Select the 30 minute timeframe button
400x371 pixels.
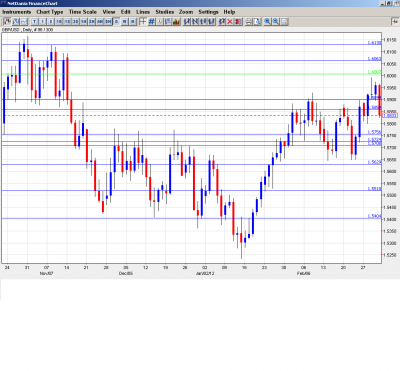pos(75,22)
